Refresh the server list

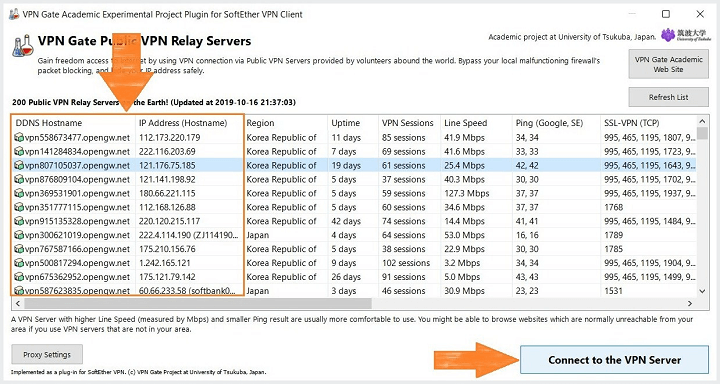(x=668, y=97)
